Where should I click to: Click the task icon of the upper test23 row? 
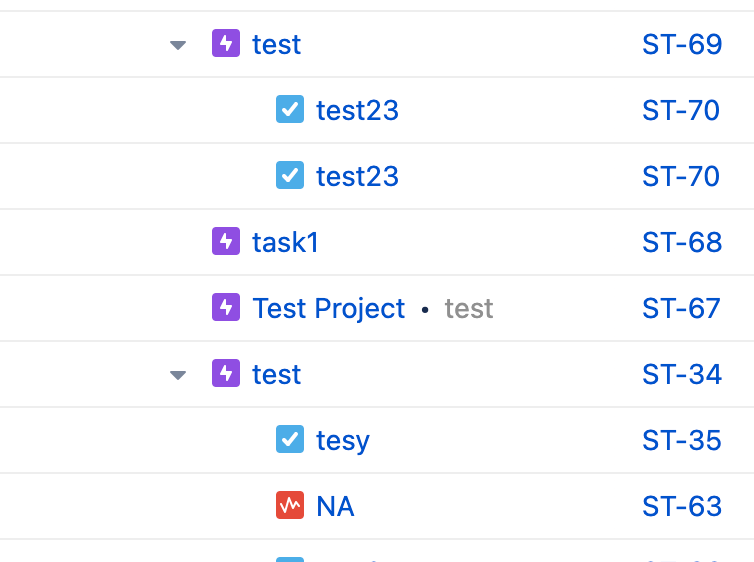[290, 110]
